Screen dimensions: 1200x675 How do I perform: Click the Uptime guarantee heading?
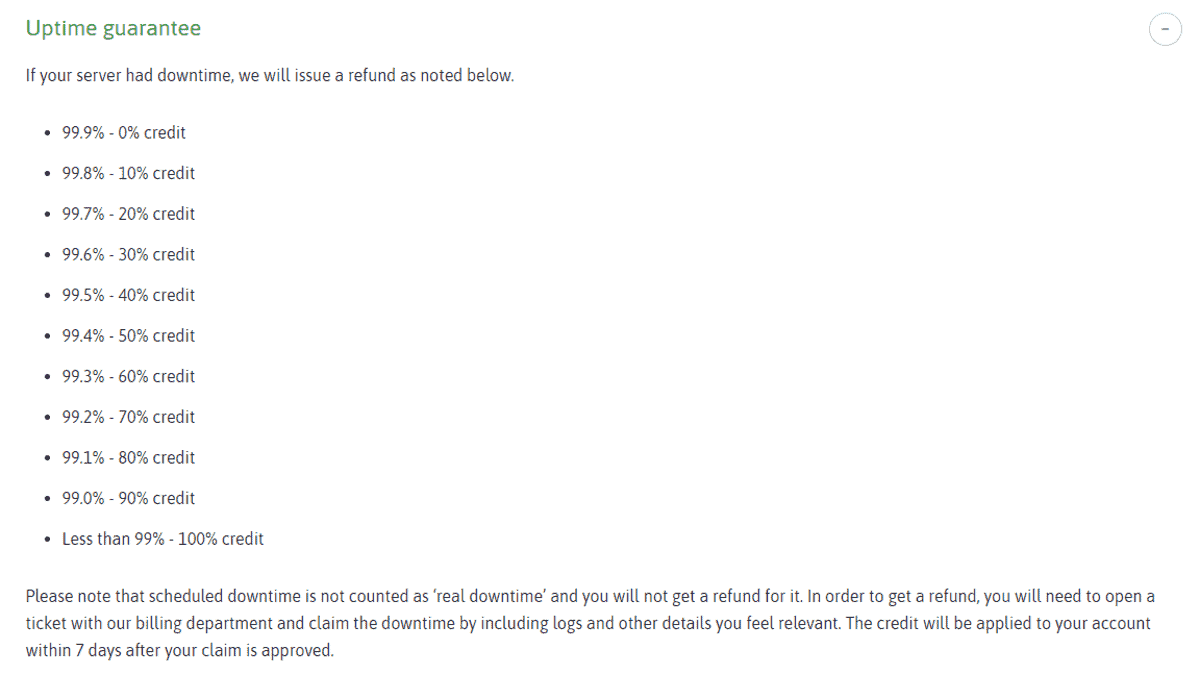point(113,28)
